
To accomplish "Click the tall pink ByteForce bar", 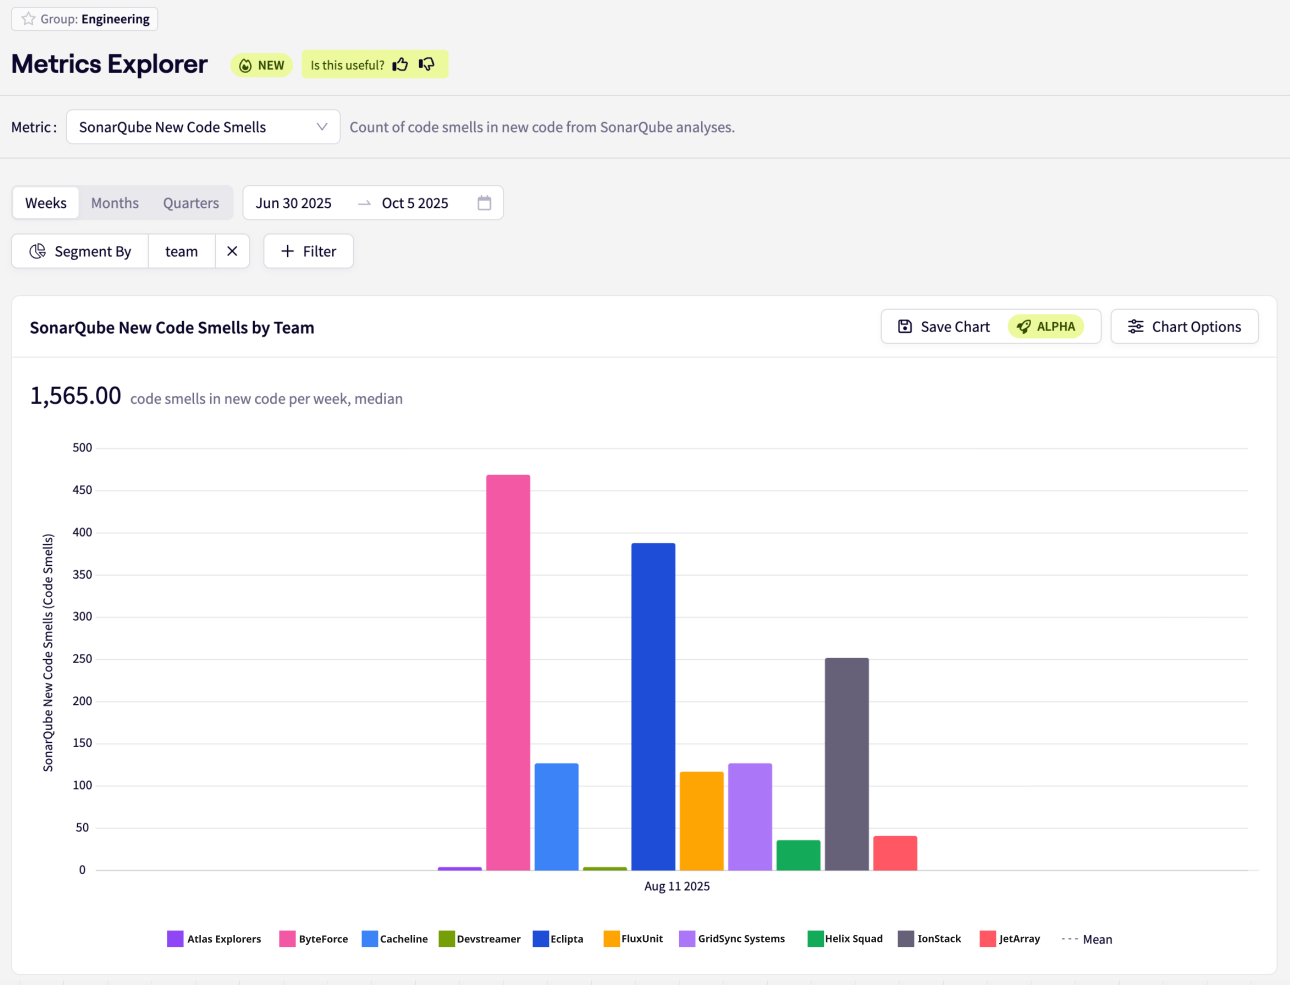I will click(508, 672).
